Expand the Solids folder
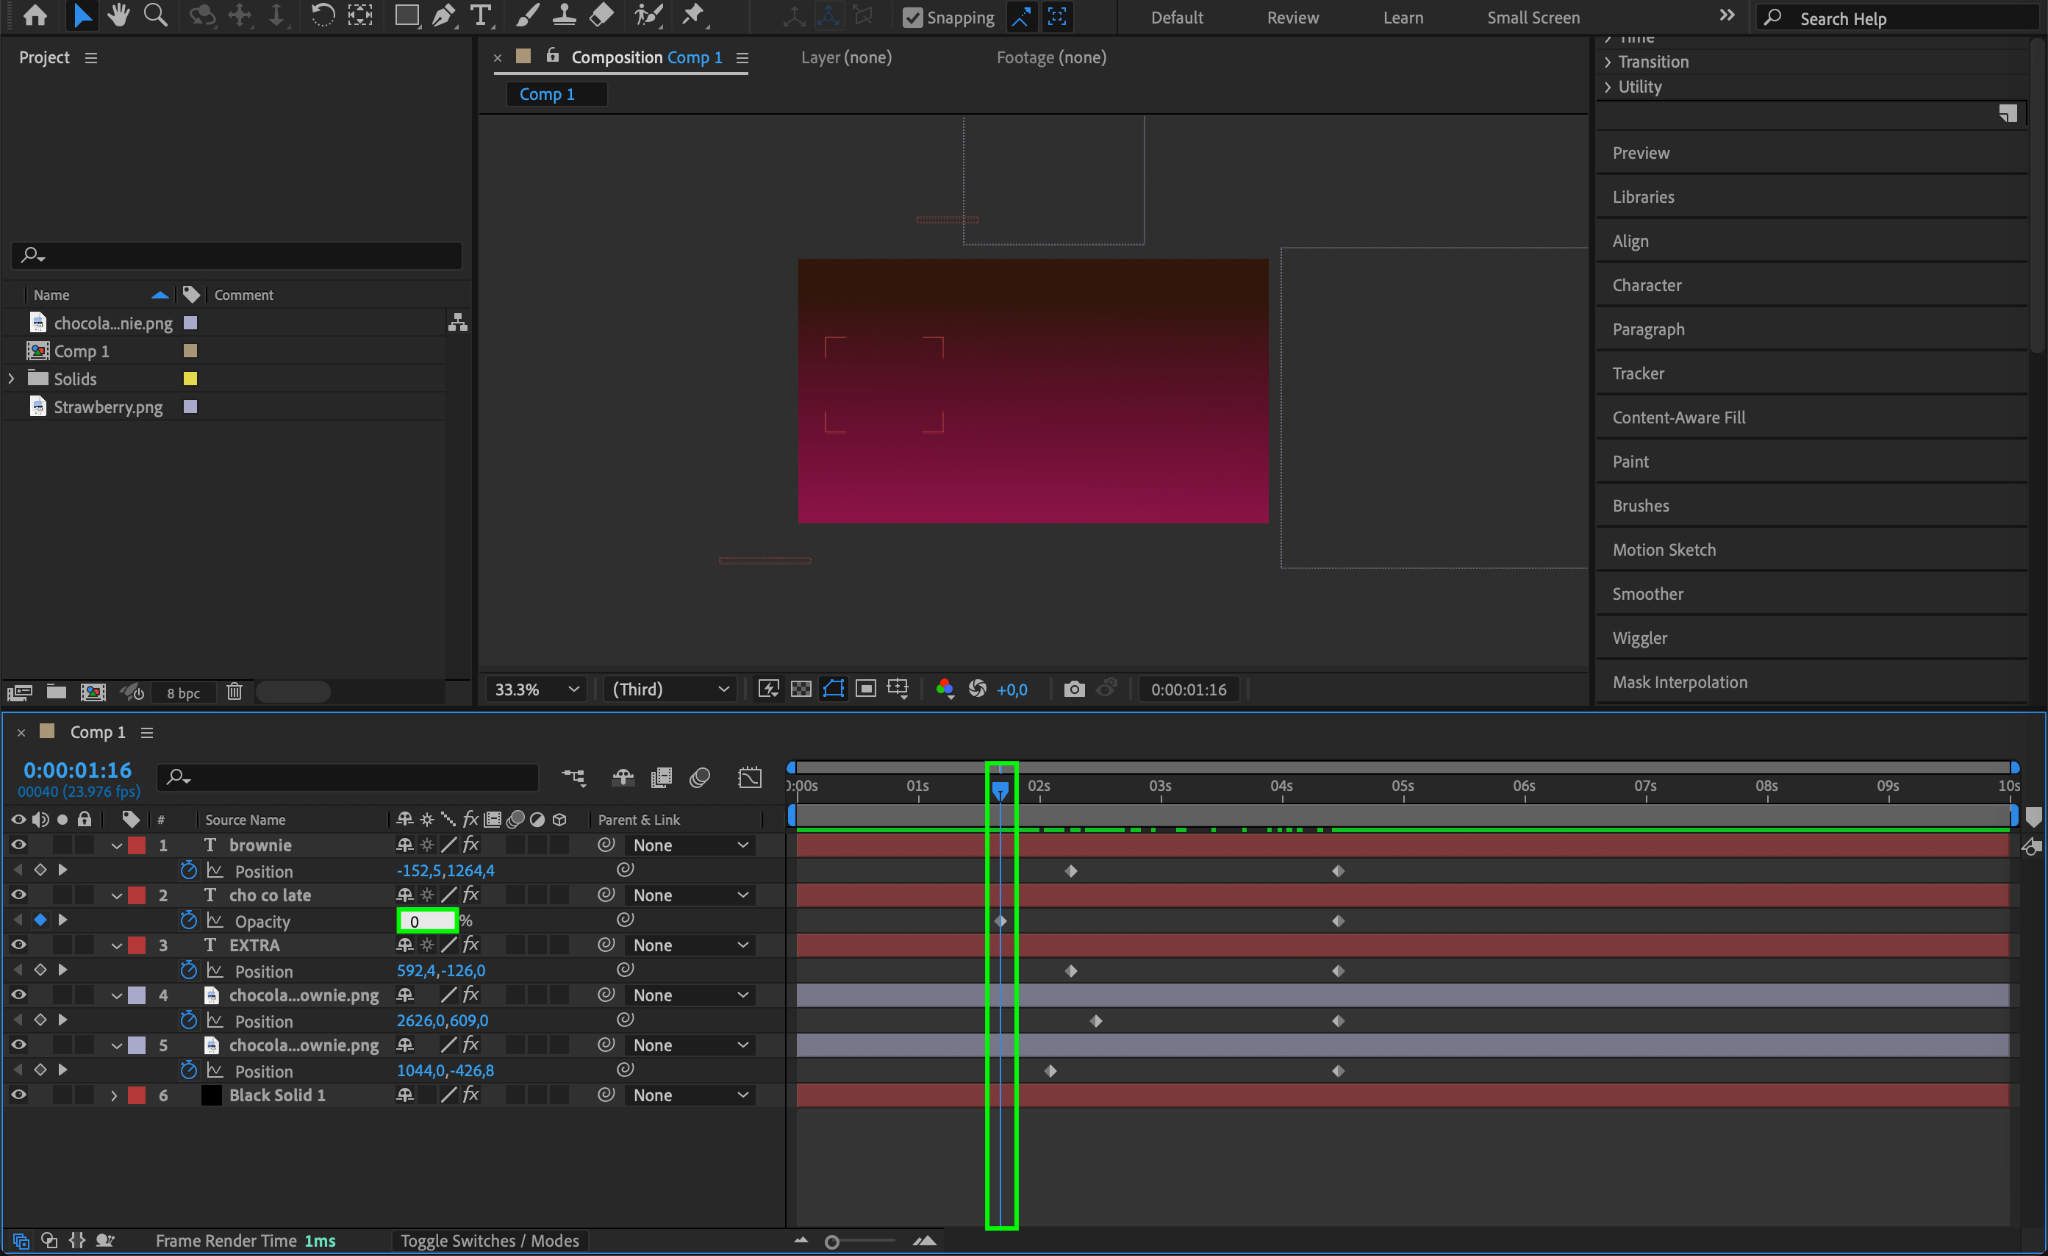 12,379
